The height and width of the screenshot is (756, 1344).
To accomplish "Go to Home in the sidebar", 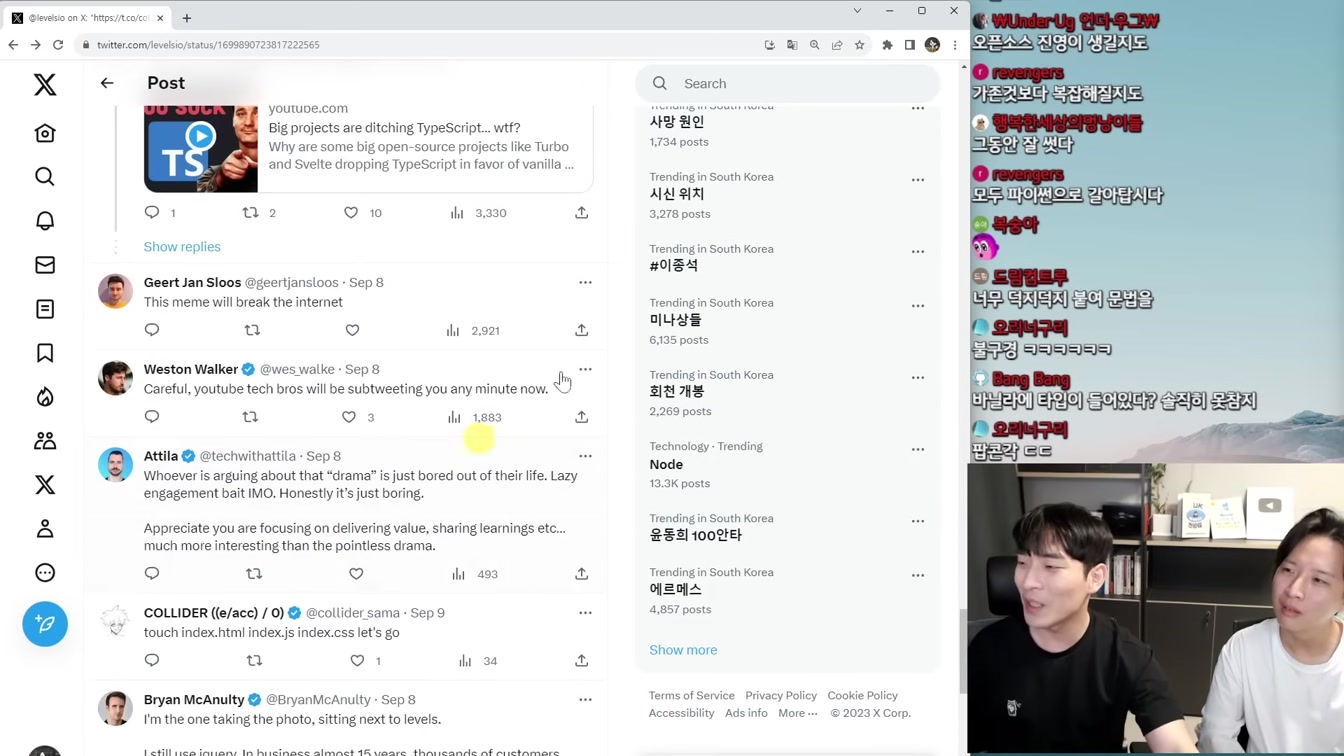I will [x=45, y=133].
